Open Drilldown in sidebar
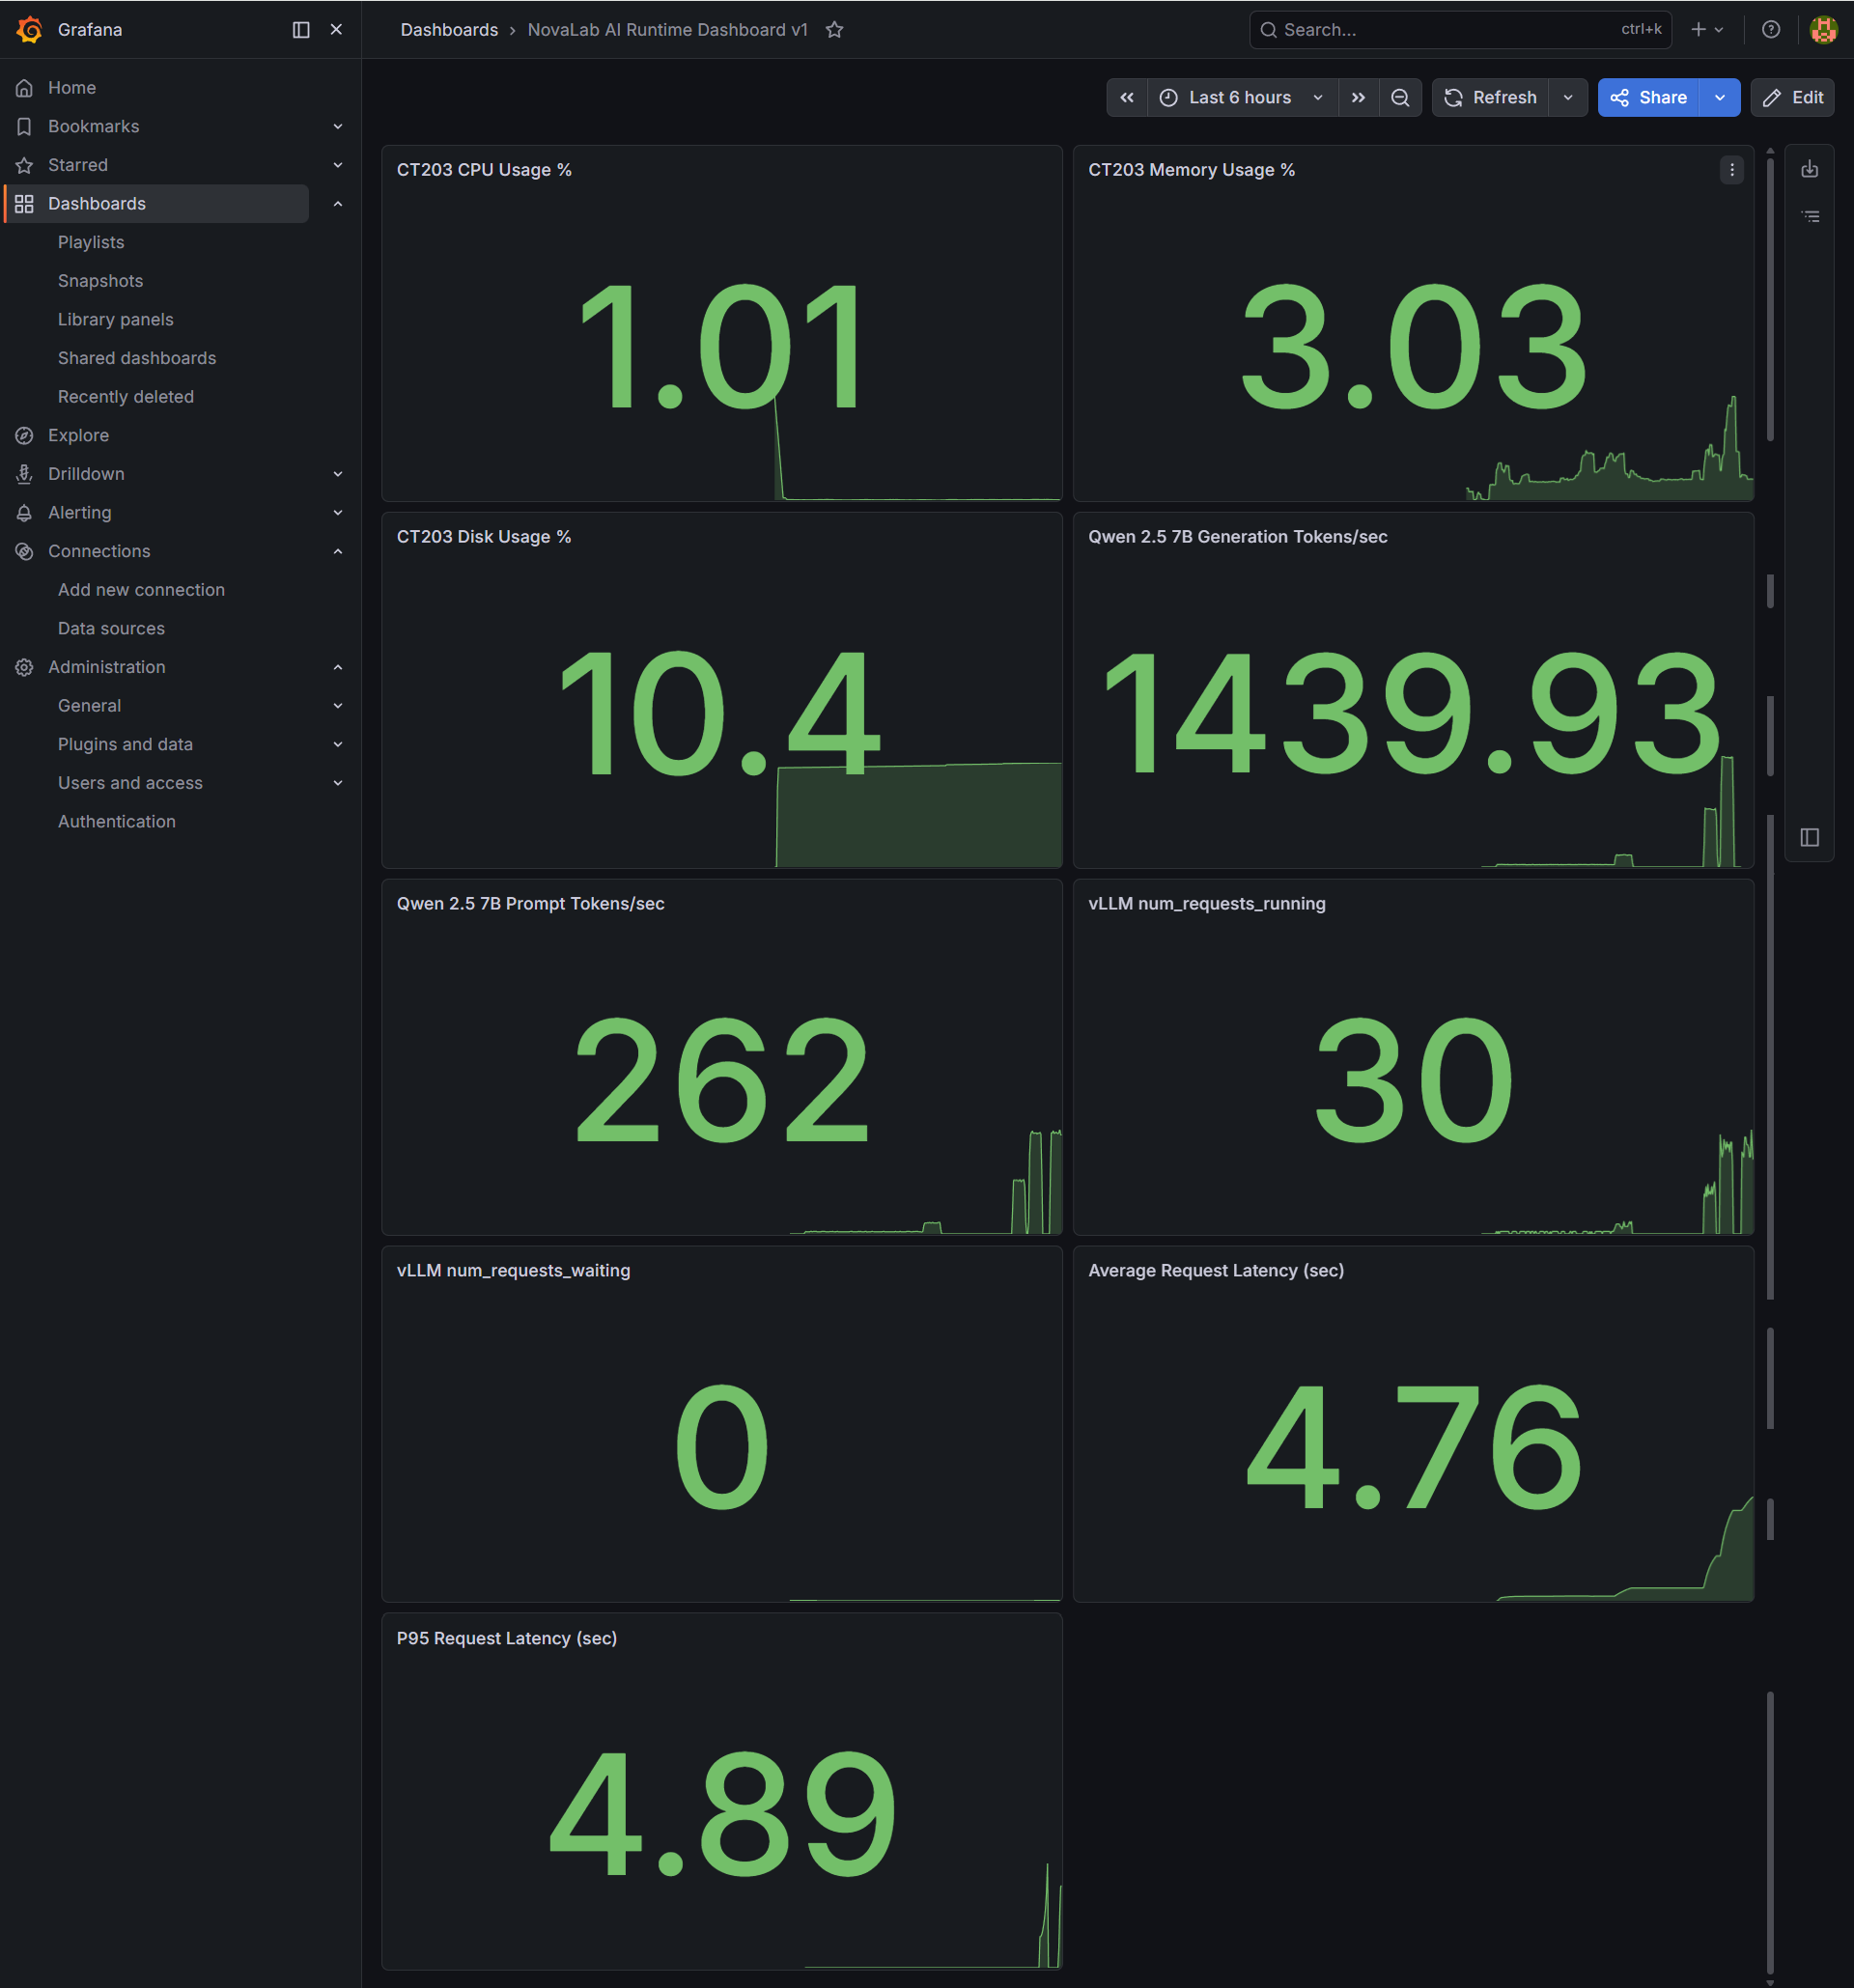Viewport: 1854px width, 1988px height. (86, 474)
